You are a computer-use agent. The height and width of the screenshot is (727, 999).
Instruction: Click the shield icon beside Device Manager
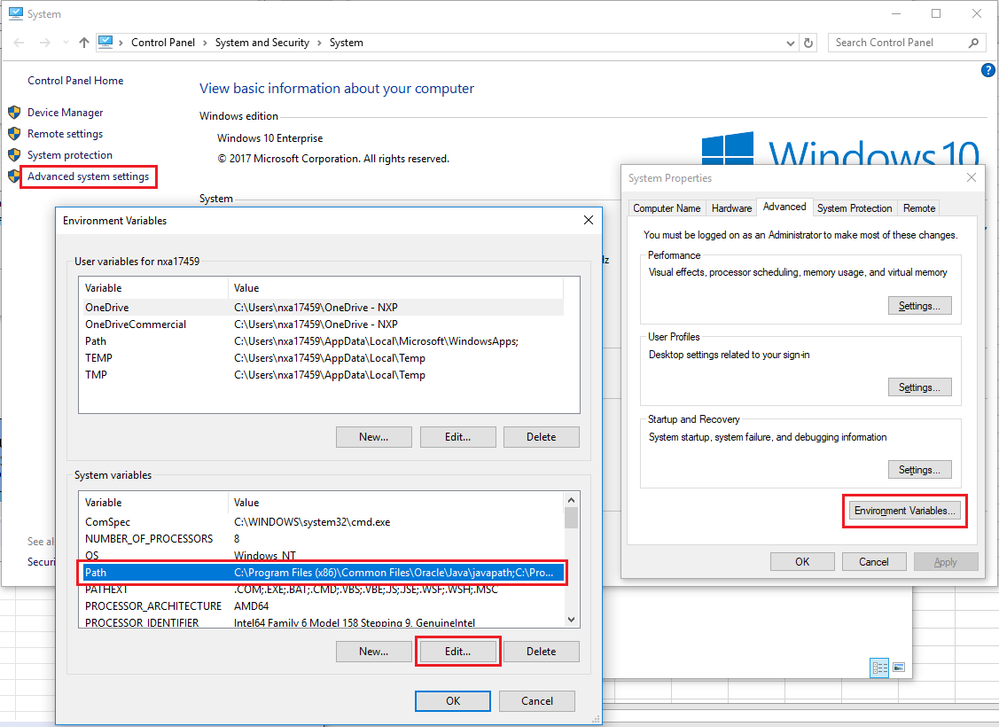click(14, 113)
